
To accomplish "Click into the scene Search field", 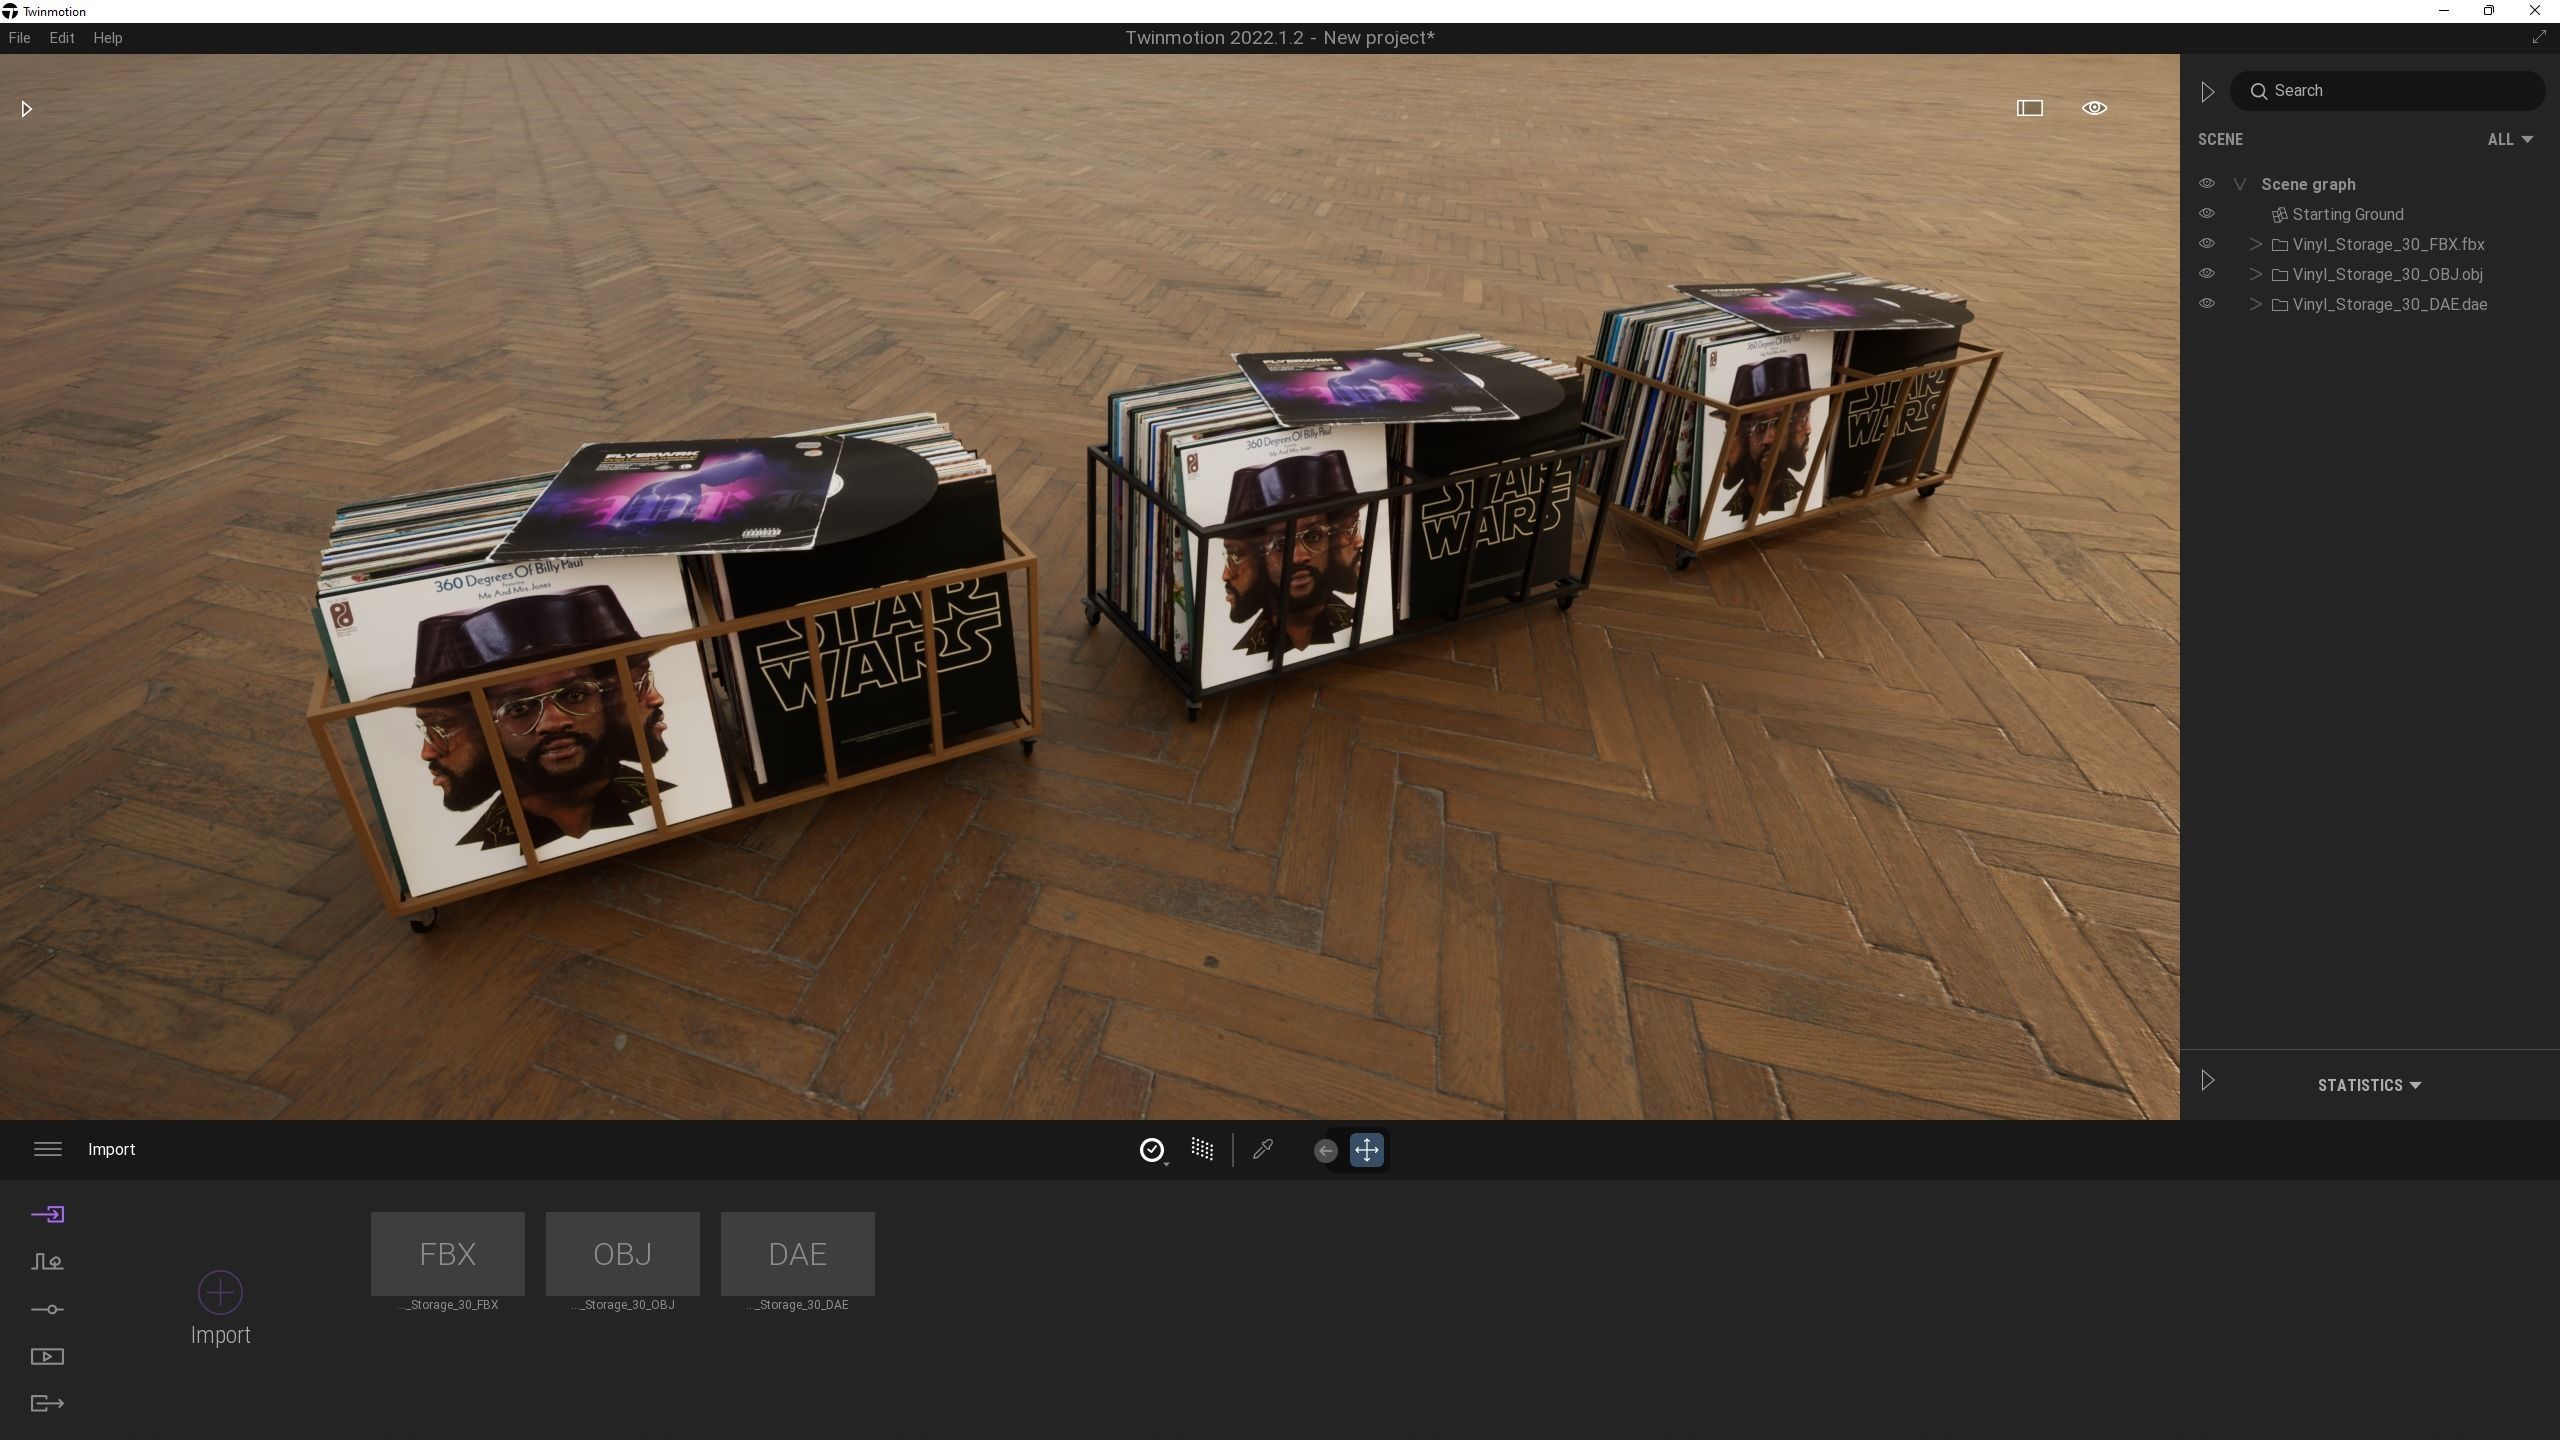I will click(x=2387, y=91).
